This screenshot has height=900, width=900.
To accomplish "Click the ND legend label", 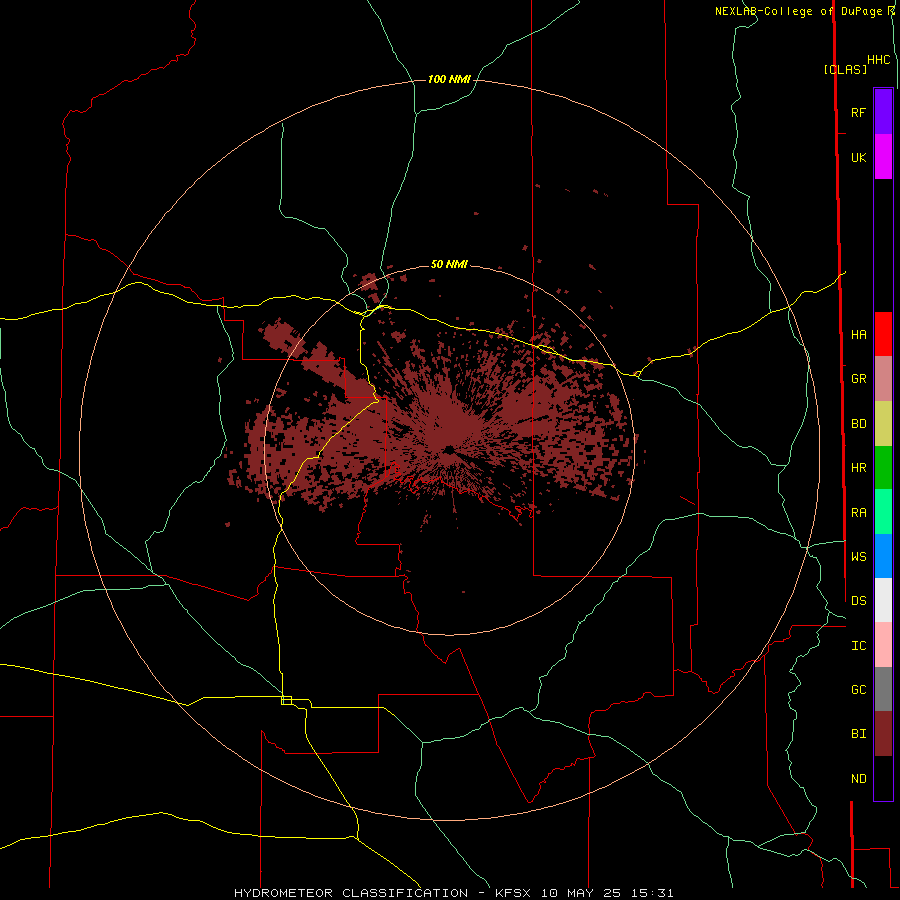I will coord(858,779).
